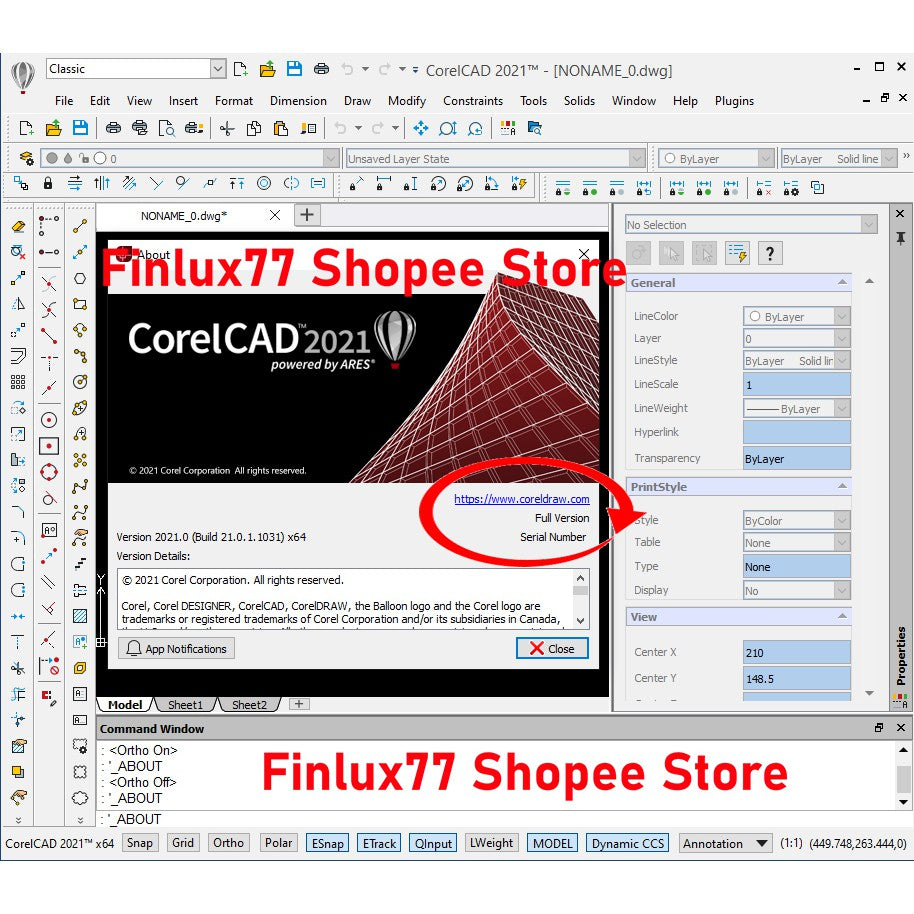Screen dimensions: 914x914
Task: Open the Classic workspace dropdown
Action: (x=220, y=68)
